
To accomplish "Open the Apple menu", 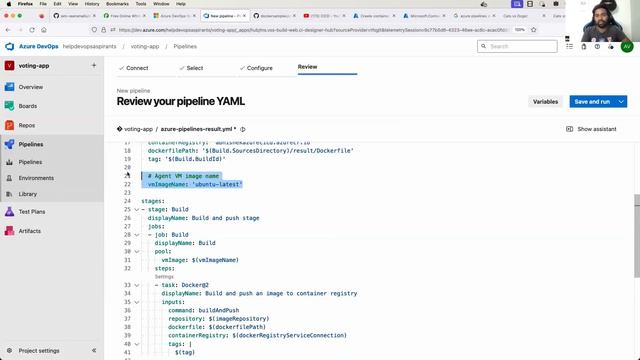I will tap(9, 4).
